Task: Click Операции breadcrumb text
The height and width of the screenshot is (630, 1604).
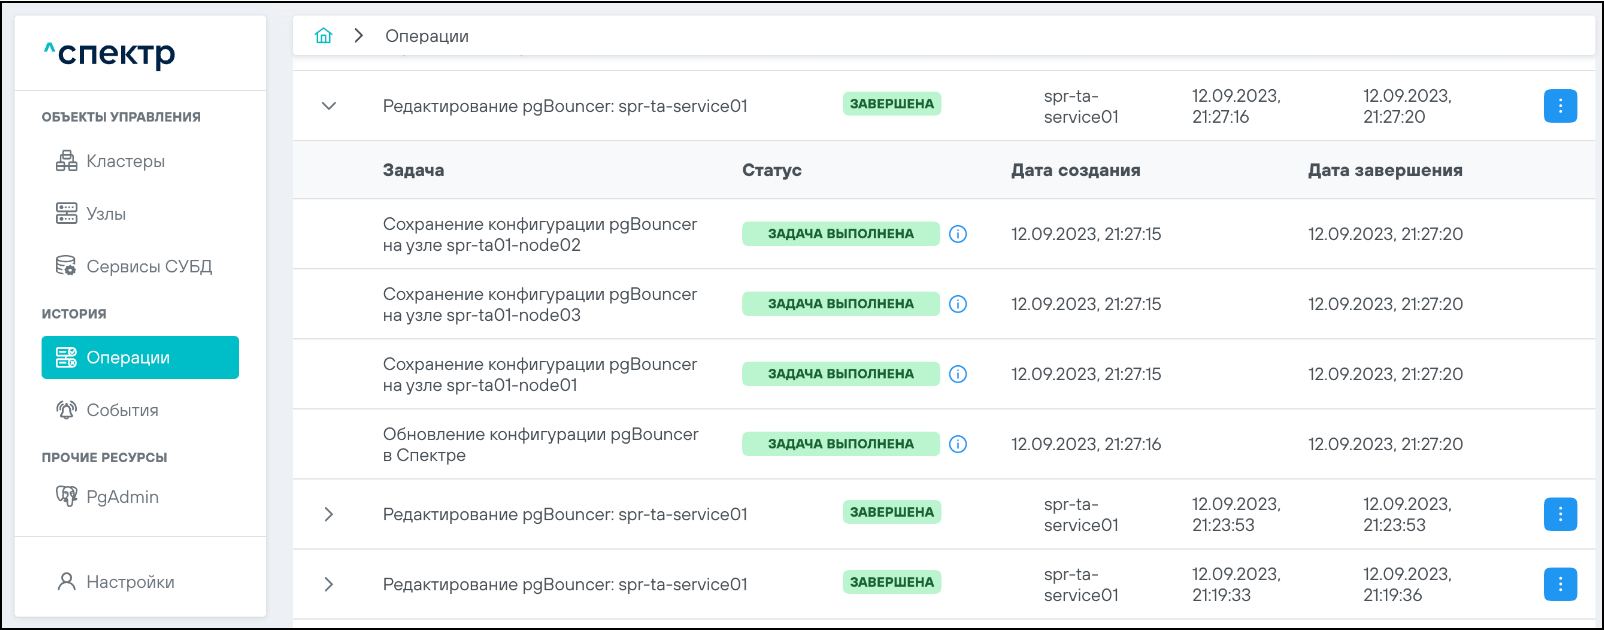Action: coord(427,36)
